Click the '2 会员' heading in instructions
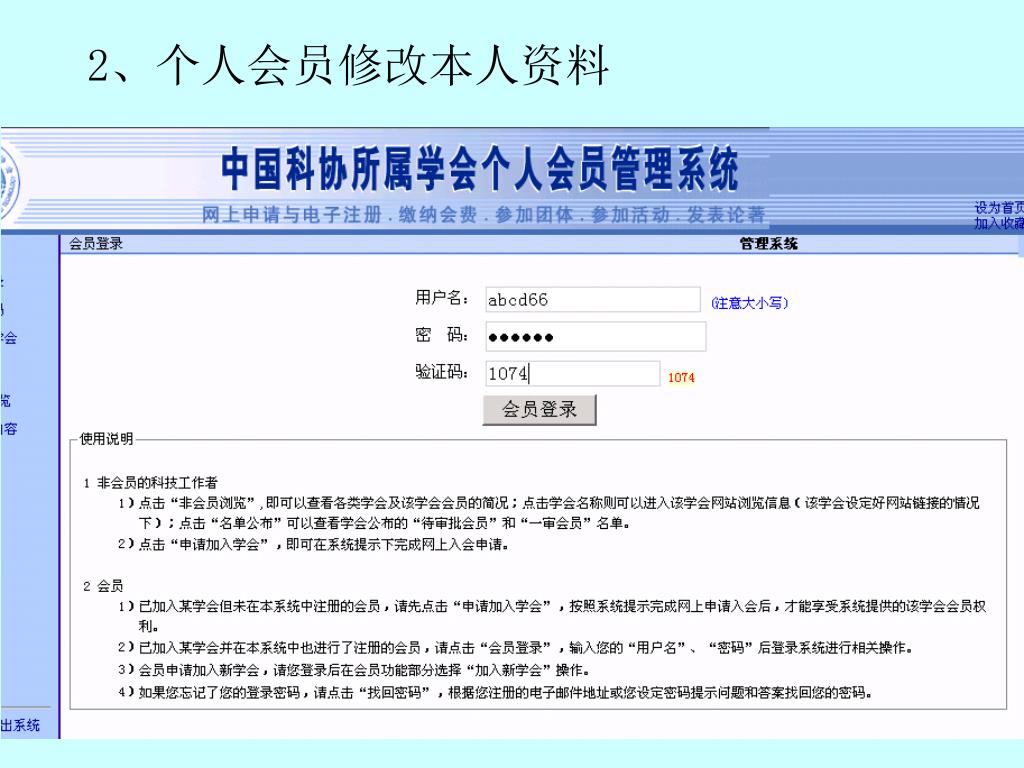This screenshot has width=1024, height=768. [x=103, y=586]
